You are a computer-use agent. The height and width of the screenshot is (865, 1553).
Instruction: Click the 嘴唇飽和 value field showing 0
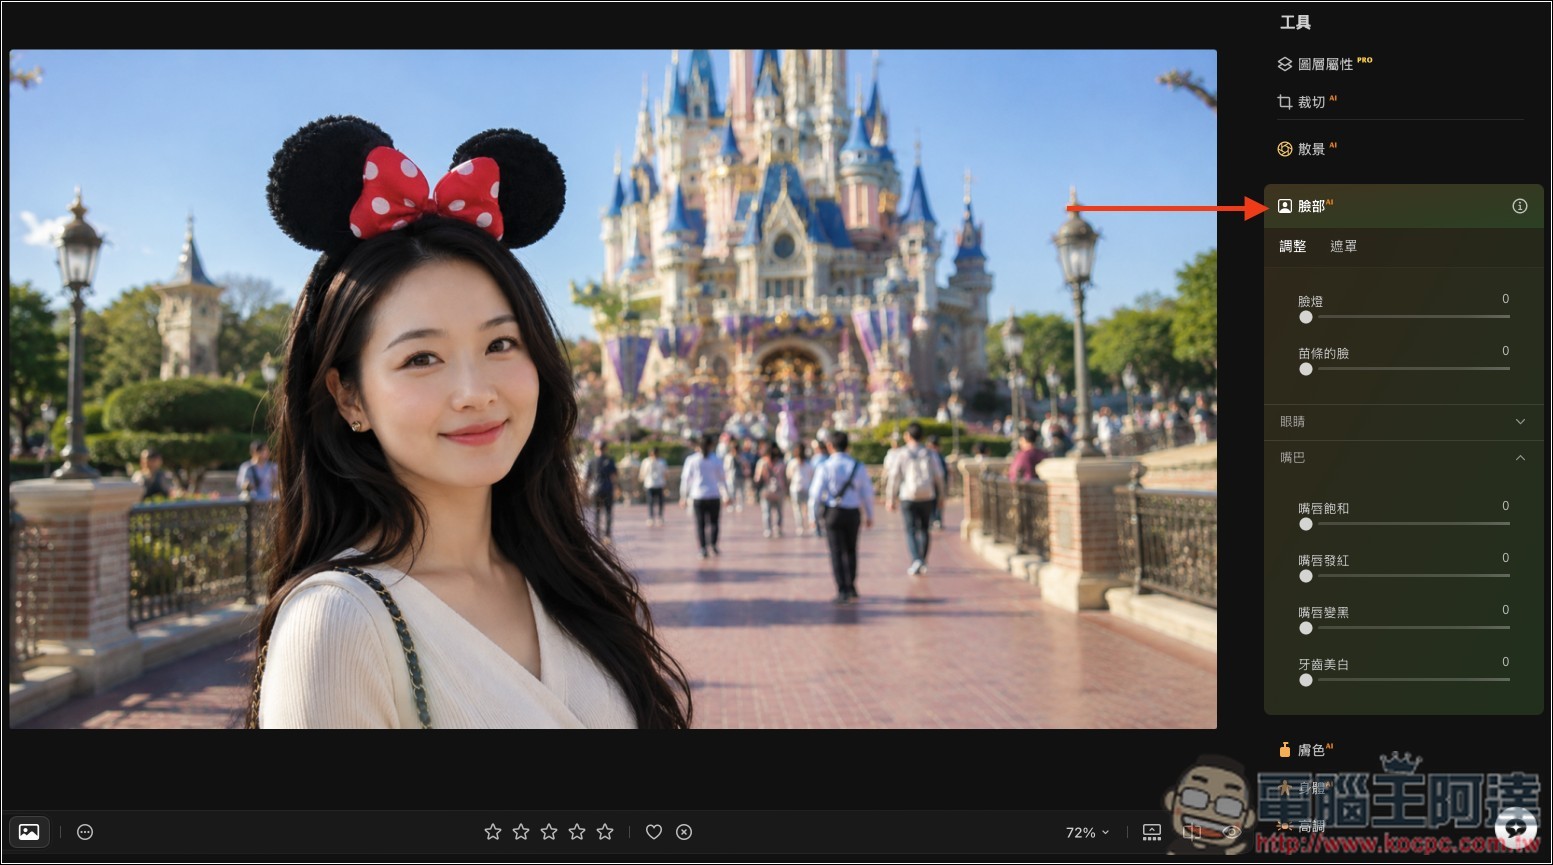click(1505, 506)
